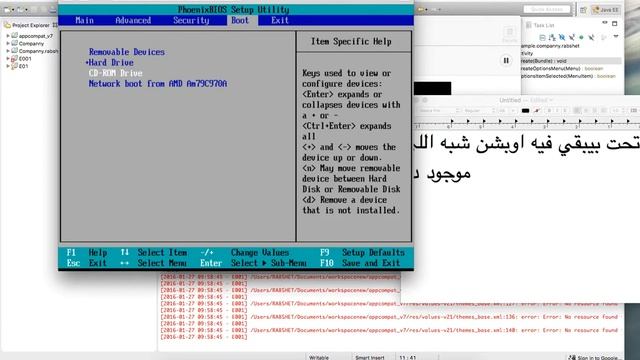Expand the E001 project node

click(x=8, y=58)
